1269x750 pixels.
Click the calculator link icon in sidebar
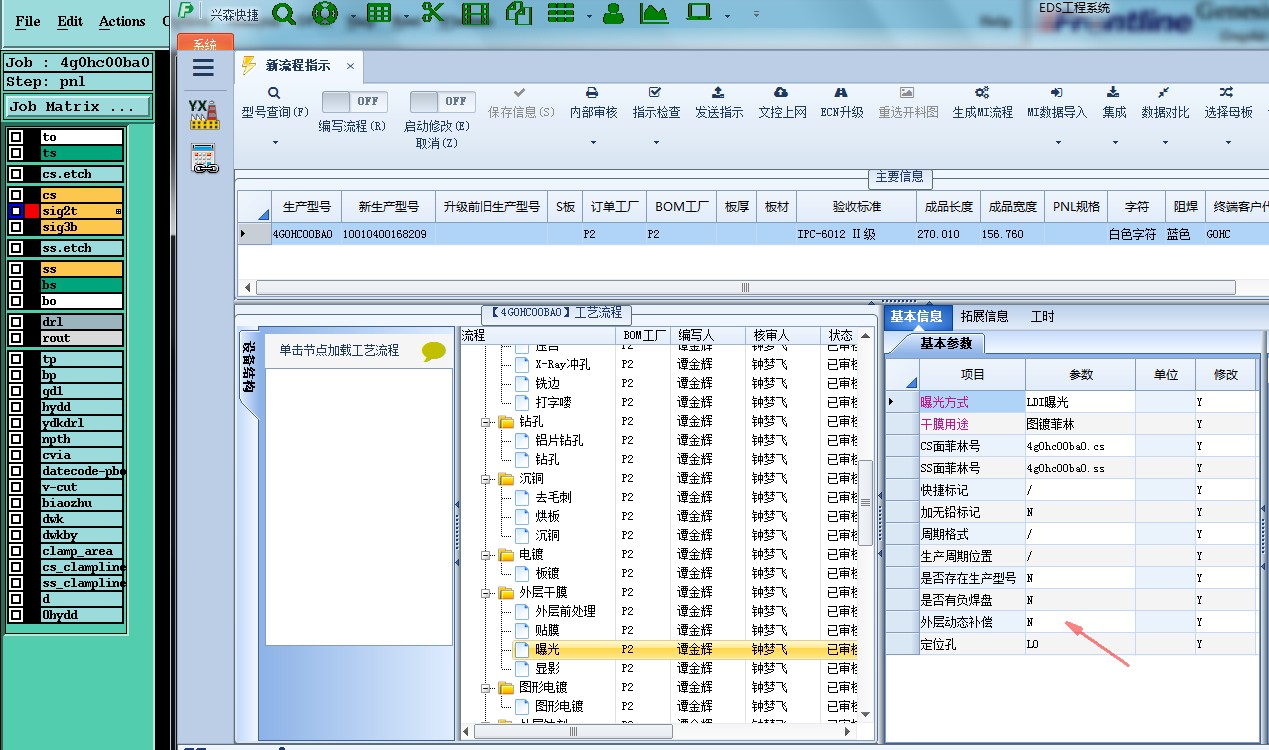(x=204, y=159)
